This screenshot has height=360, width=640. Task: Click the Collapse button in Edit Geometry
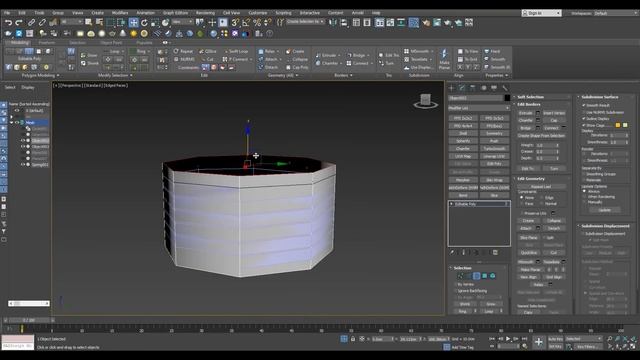[x=554, y=221]
